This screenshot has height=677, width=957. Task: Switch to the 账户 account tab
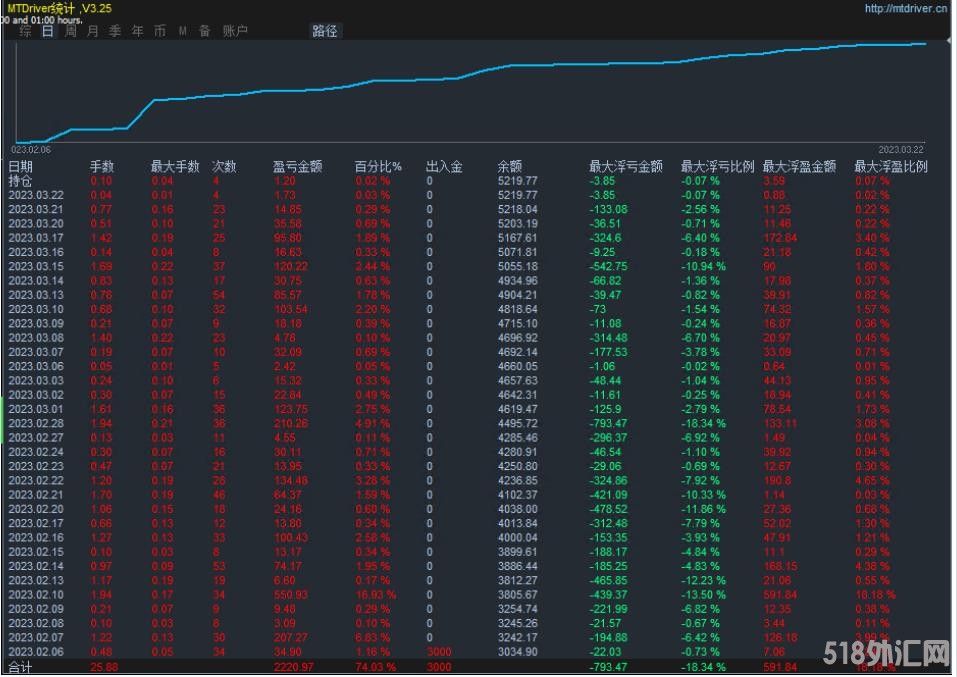[235, 31]
